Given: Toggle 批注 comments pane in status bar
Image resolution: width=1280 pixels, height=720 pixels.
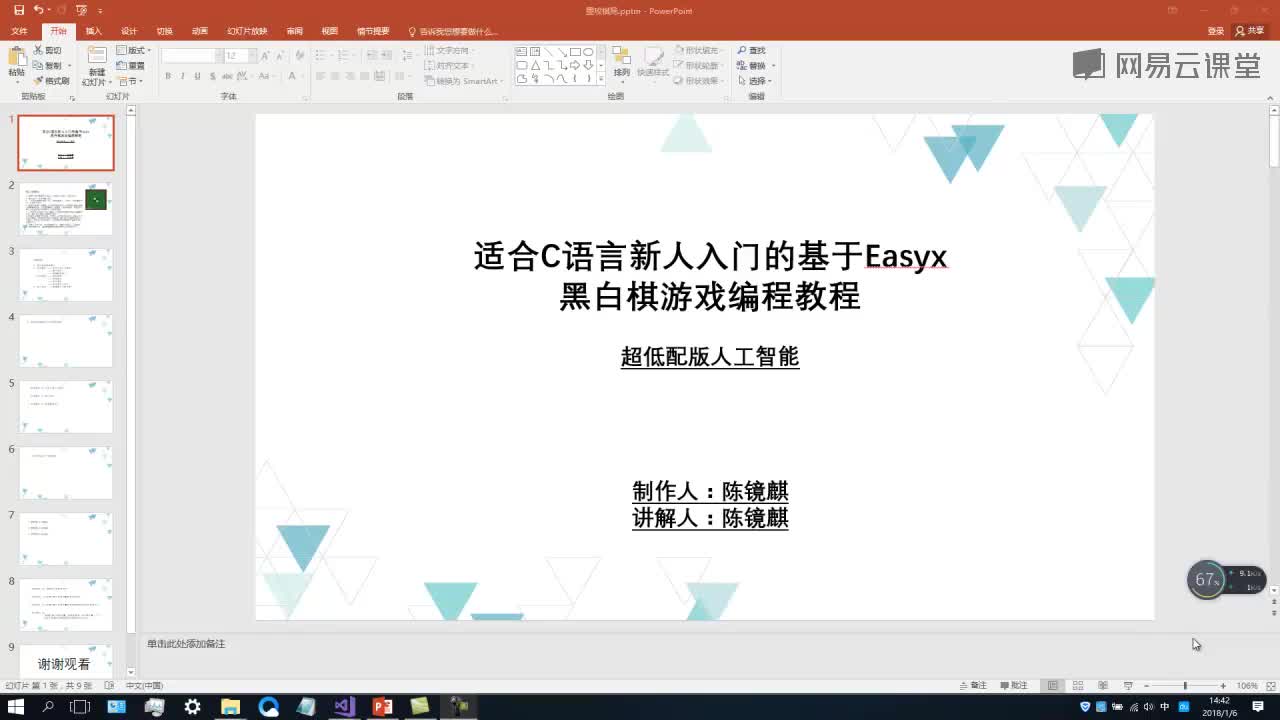Looking at the screenshot, I should pos(1013,686).
